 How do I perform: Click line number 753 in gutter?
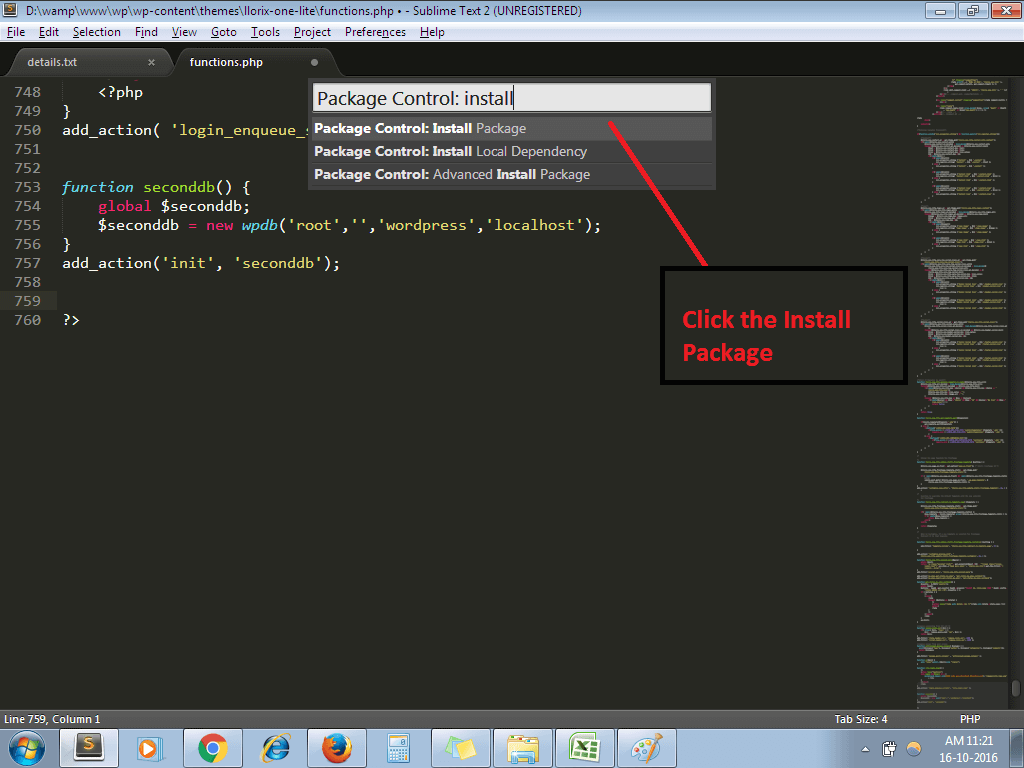point(27,187)
